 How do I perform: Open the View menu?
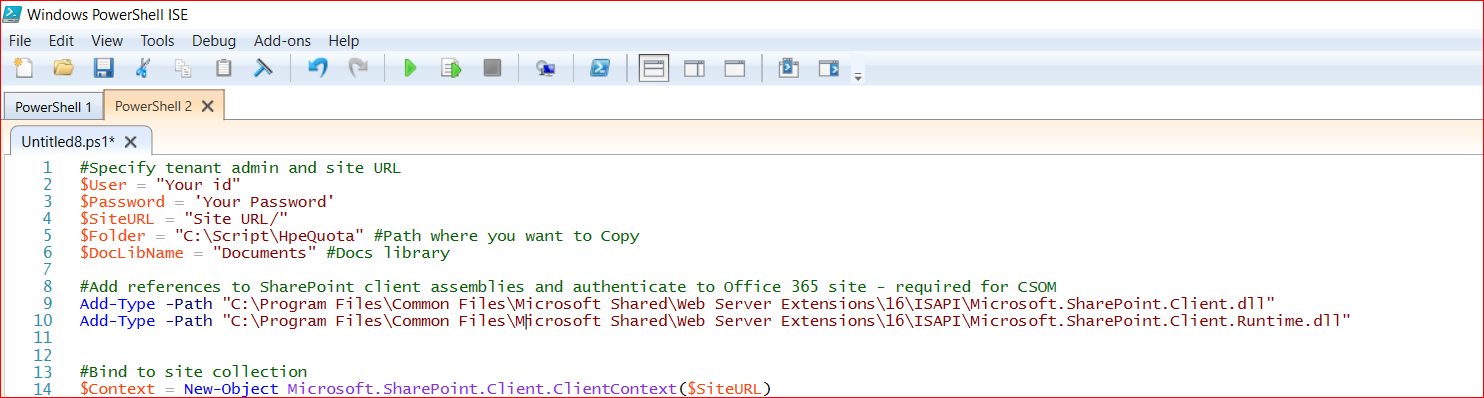click(x=107, y=41)
